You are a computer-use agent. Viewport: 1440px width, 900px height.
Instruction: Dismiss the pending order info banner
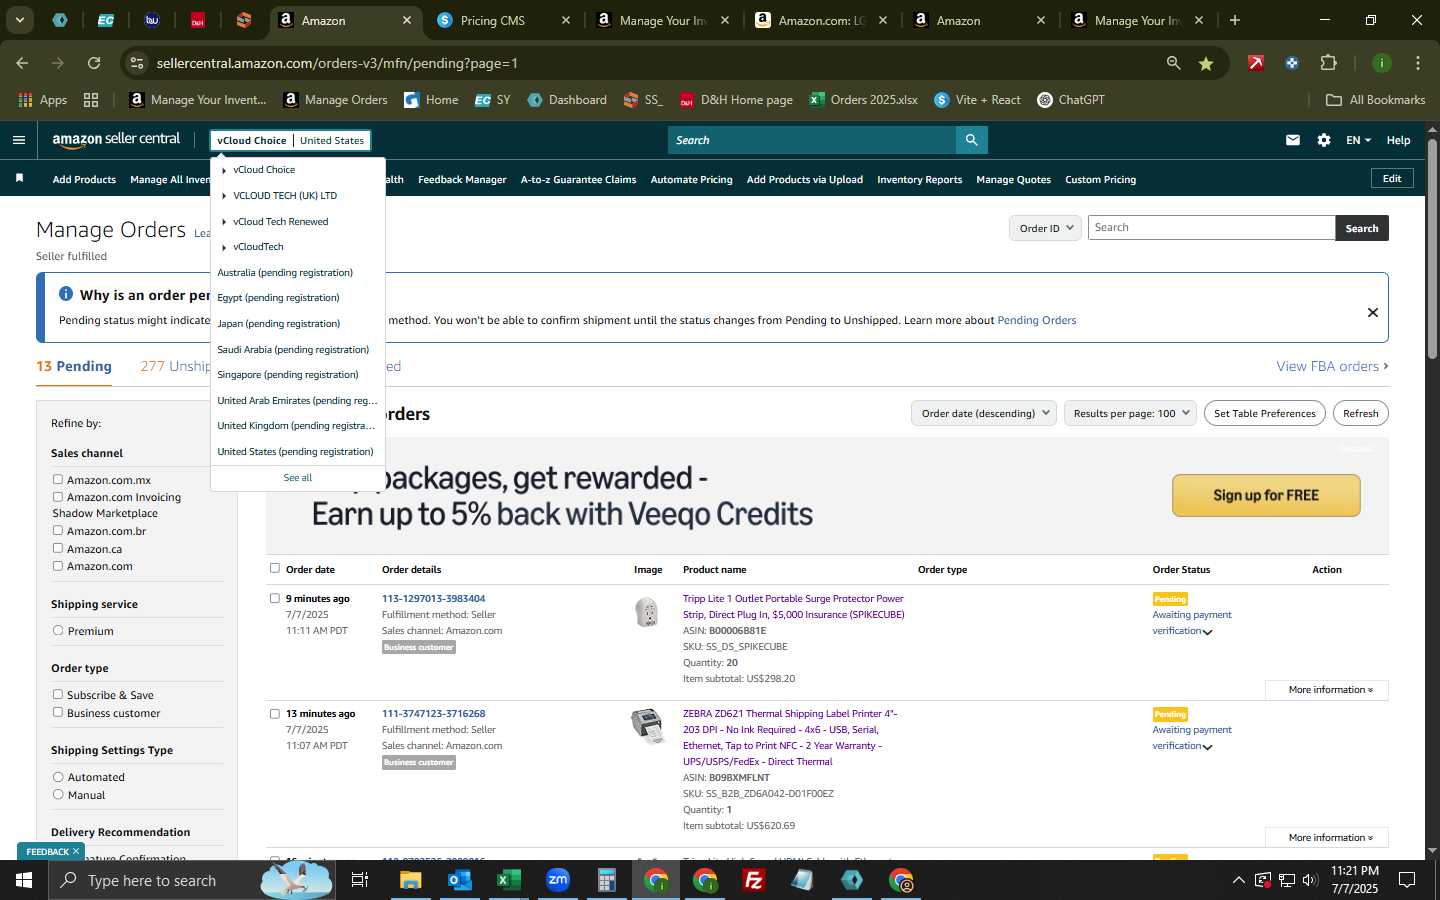tap(1373, 312)
